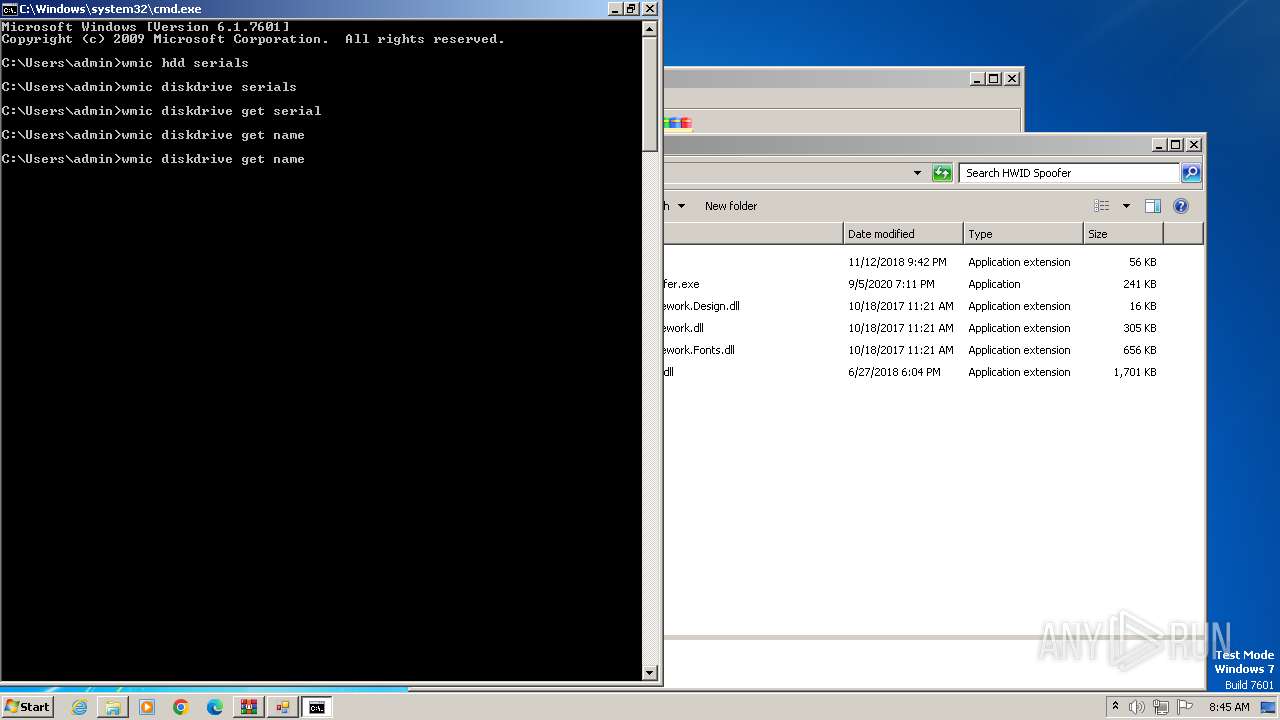The width and height of the screenshot is (1280, 720).
Task: Open the cmd.exe title bar system icon
Action: (9, 9)
